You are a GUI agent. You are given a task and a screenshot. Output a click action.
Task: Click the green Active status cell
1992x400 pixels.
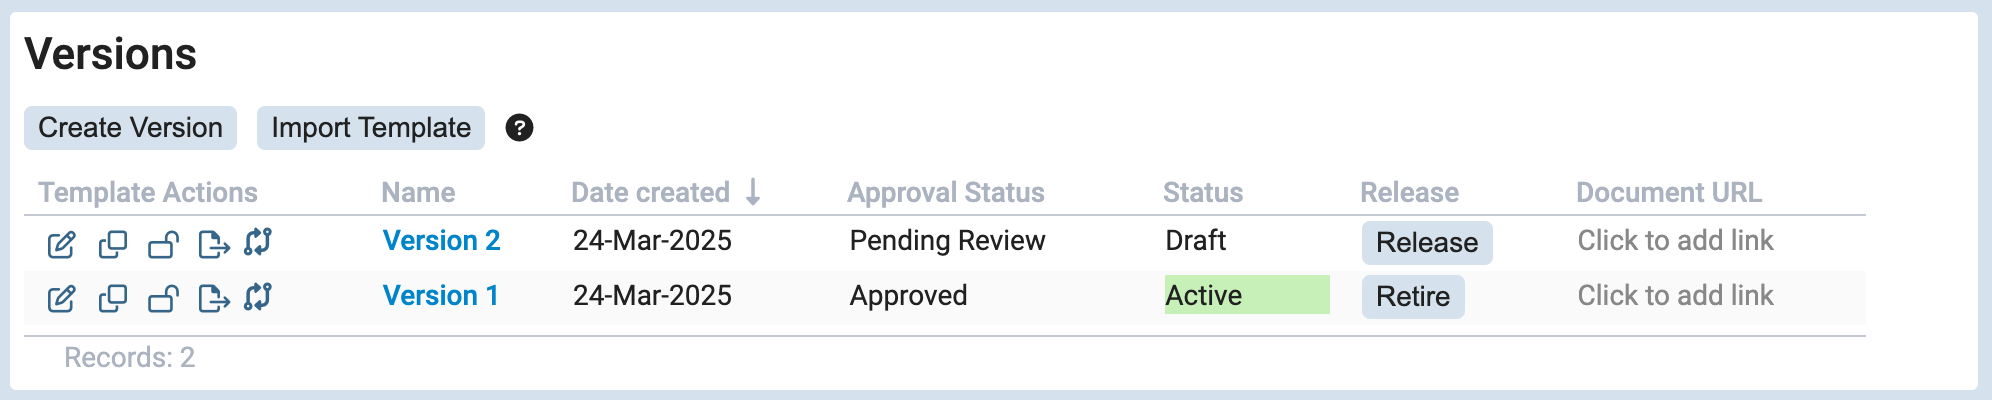point(1246,295)
